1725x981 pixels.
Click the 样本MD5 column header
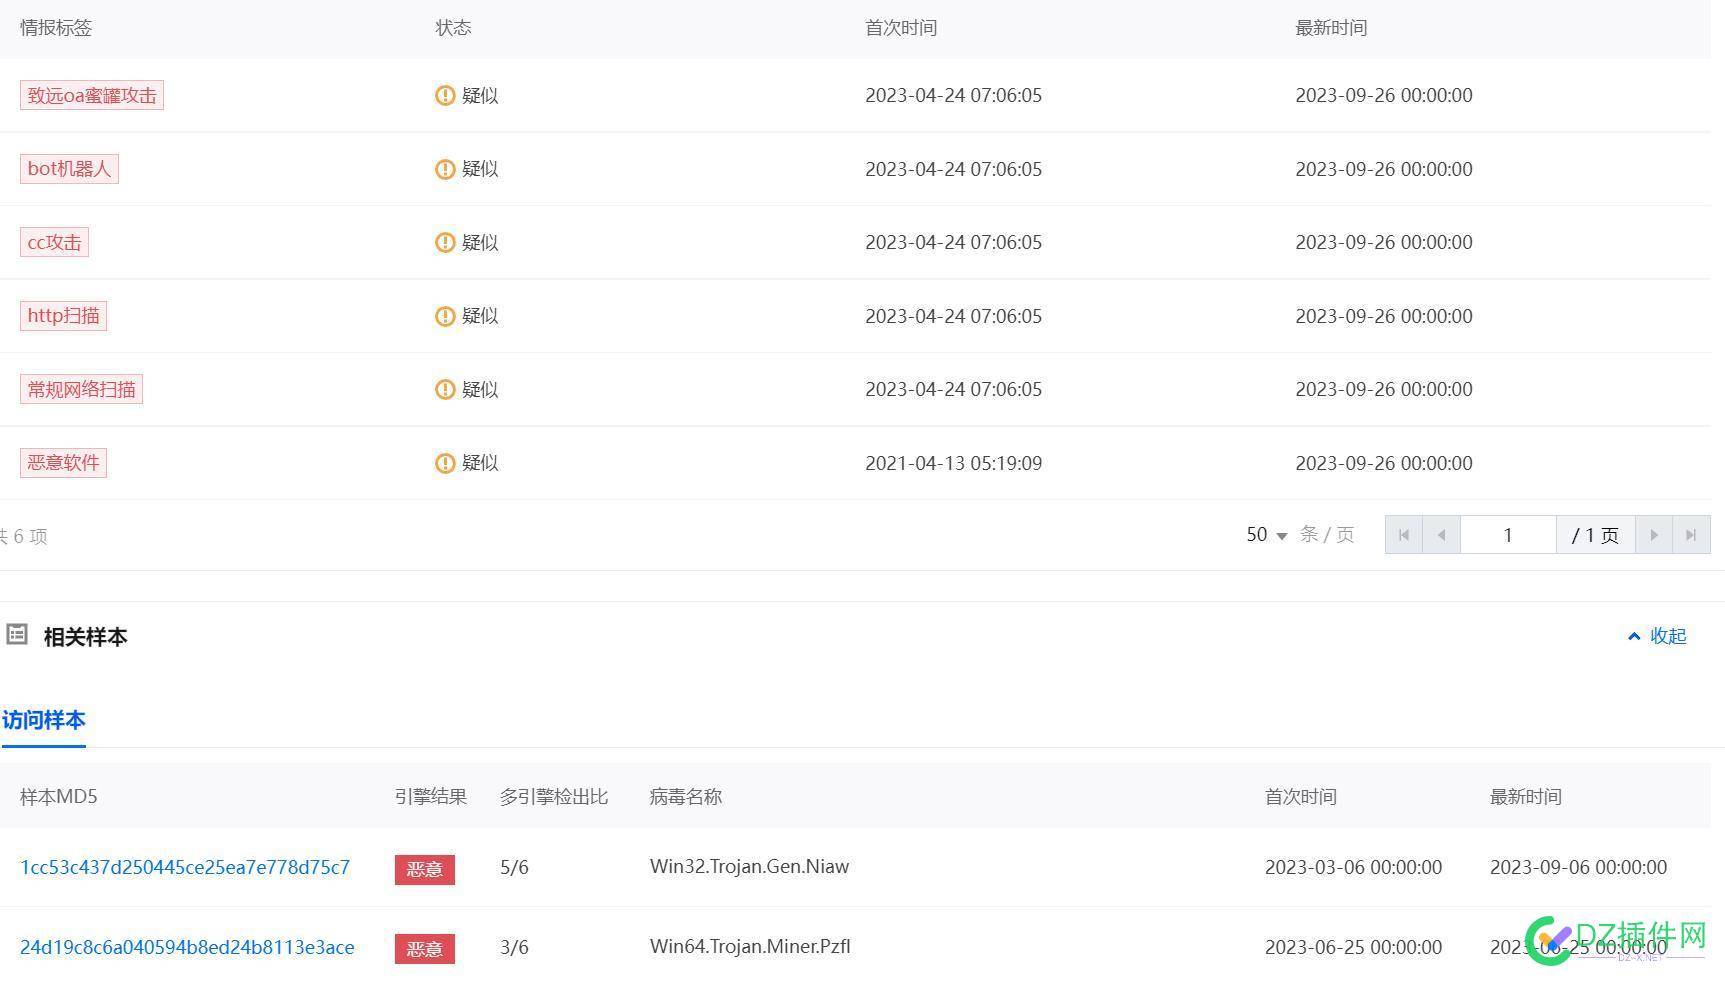[59, 797]
